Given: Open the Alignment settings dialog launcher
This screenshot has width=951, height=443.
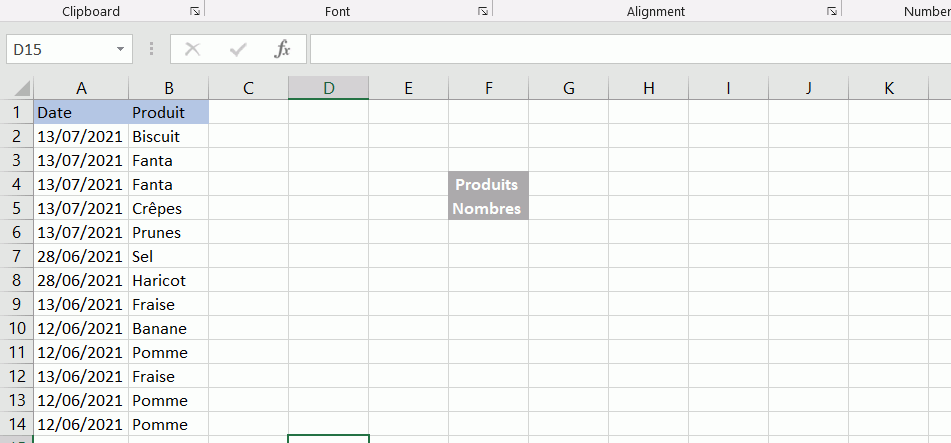Looking at the screenshot, I should point(831,12).
